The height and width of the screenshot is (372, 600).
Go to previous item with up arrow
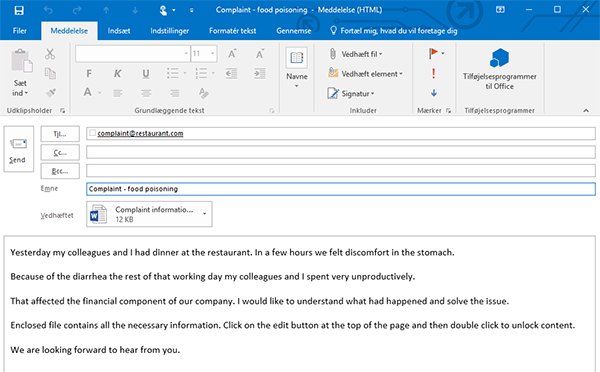pos(106,10)
